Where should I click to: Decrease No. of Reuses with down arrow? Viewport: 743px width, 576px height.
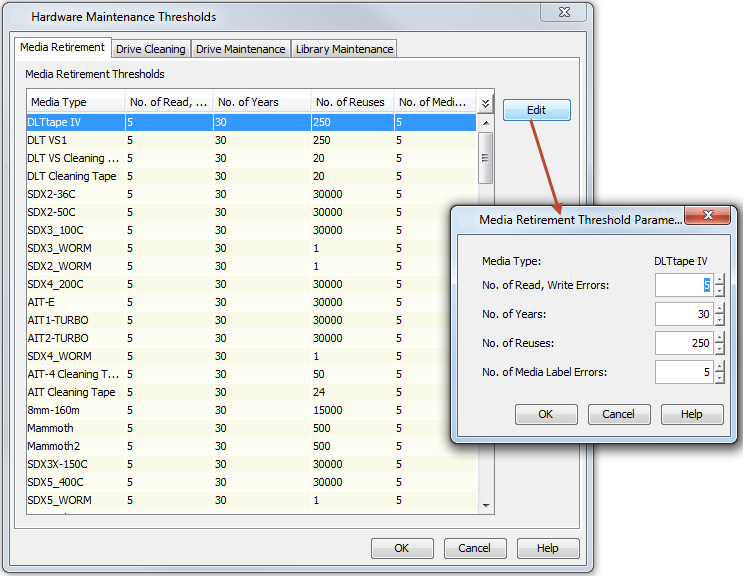point(719,349)
